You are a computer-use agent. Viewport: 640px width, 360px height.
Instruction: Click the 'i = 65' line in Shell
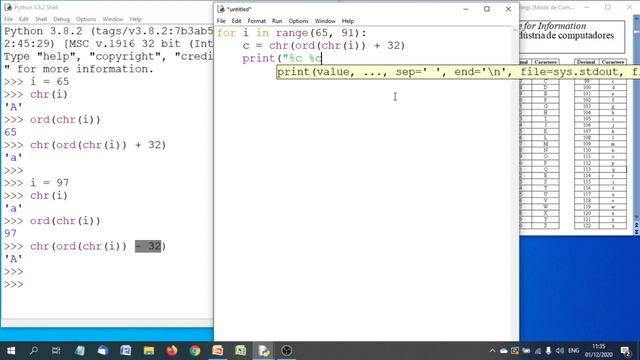(x=49, y=82)
